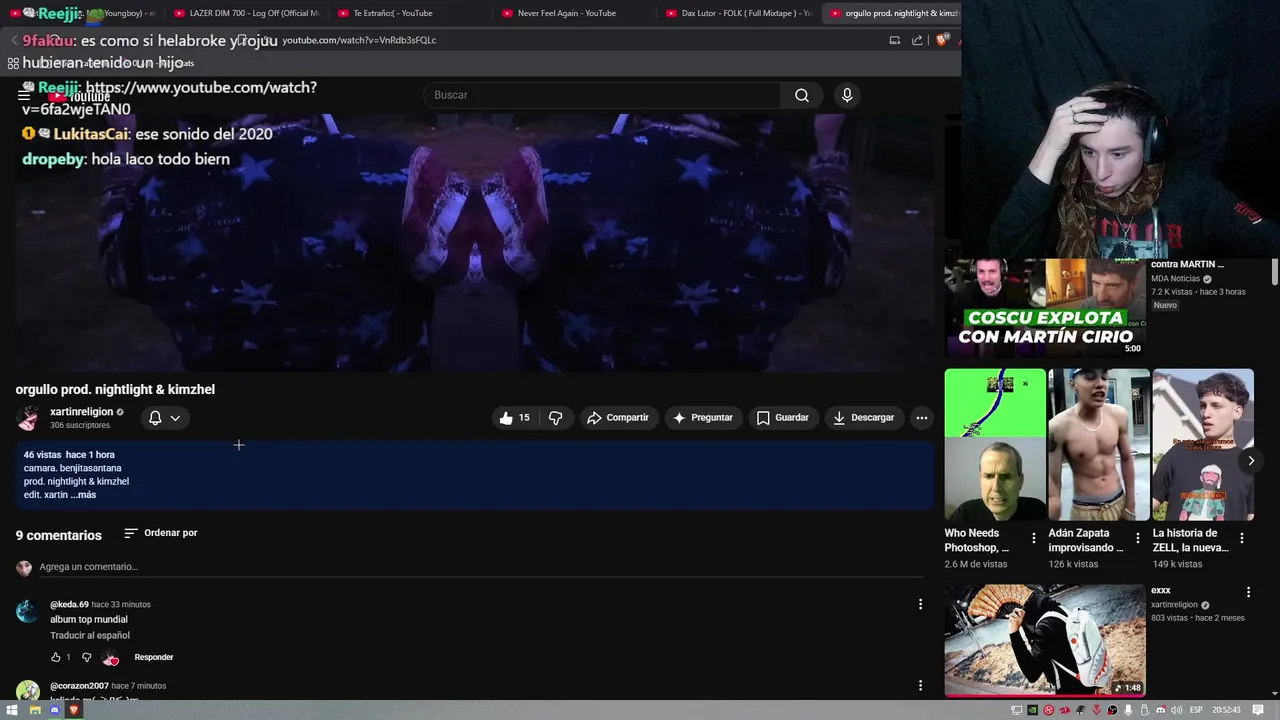
Task: Switch to Te Extraño:( YouTube tab
Action: tap(410, 13)
